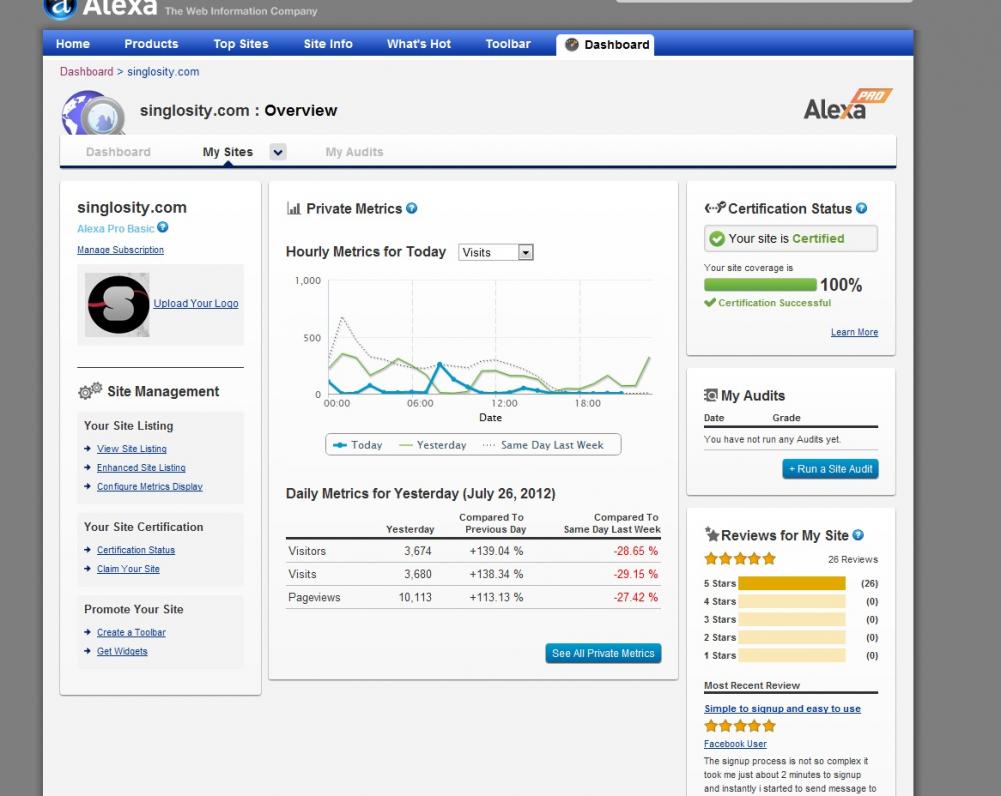
Task: Click the Visitors +139.04 % value
Action: click(496, 551)
